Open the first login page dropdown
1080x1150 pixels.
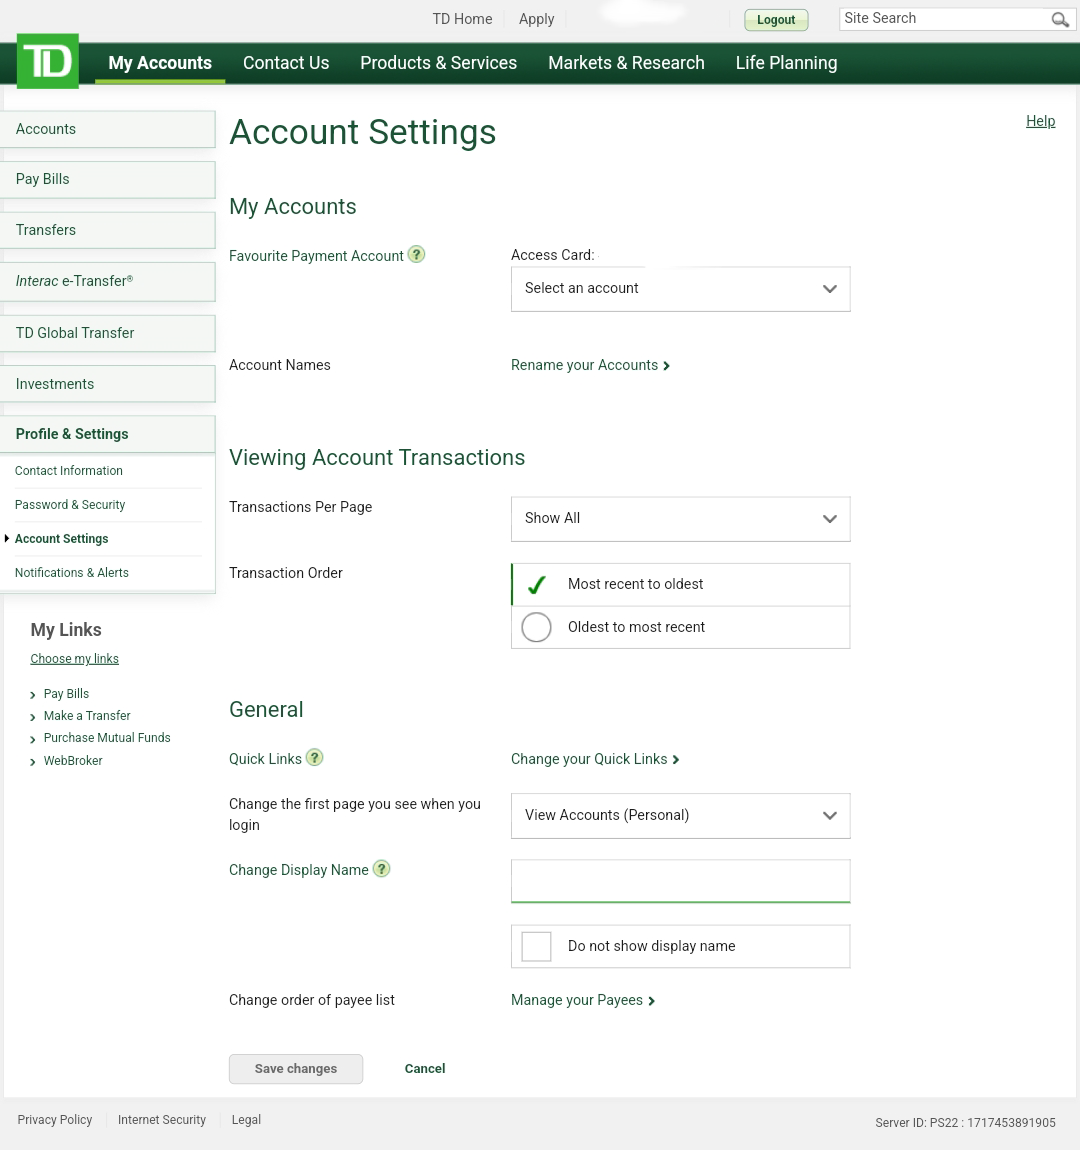[x=680, y=816]
